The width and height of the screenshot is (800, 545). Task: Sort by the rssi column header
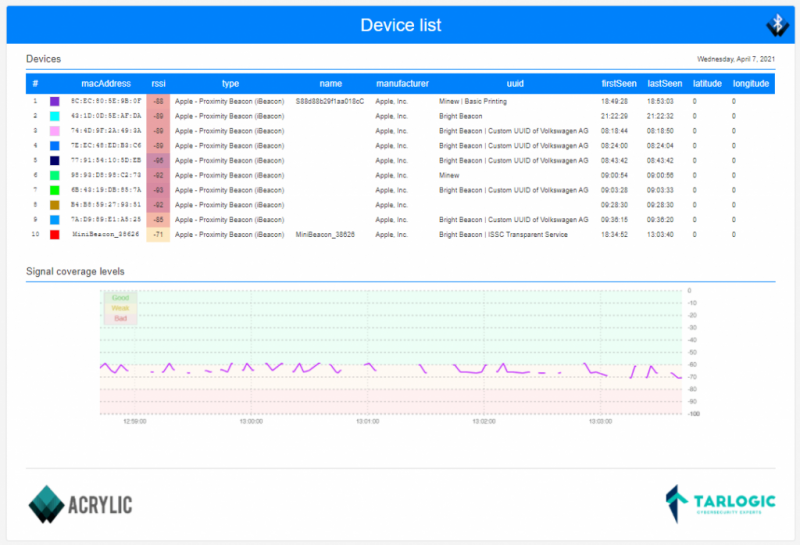pos(158,84)
